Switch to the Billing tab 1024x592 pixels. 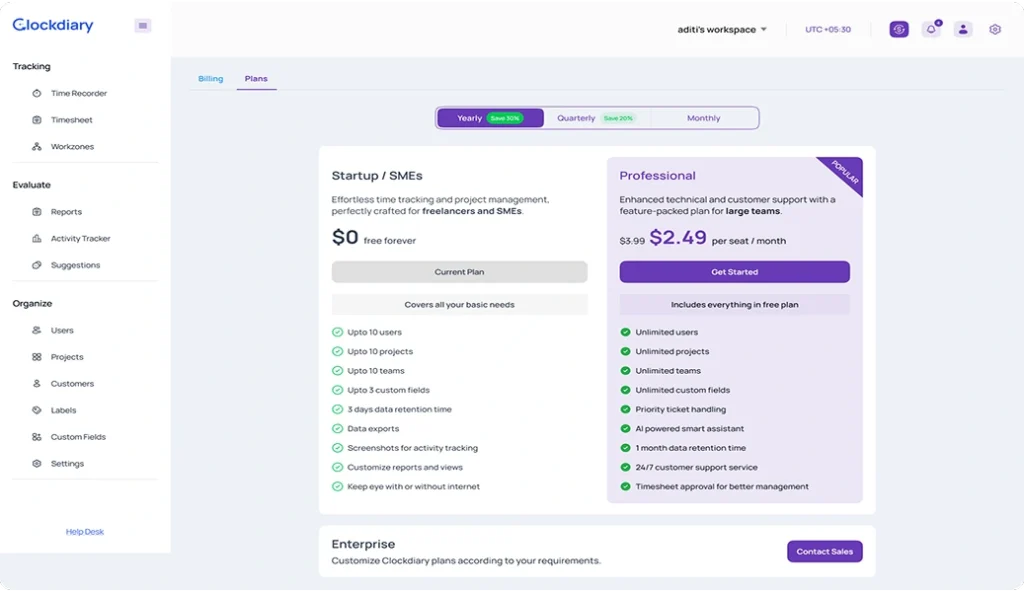210,79
